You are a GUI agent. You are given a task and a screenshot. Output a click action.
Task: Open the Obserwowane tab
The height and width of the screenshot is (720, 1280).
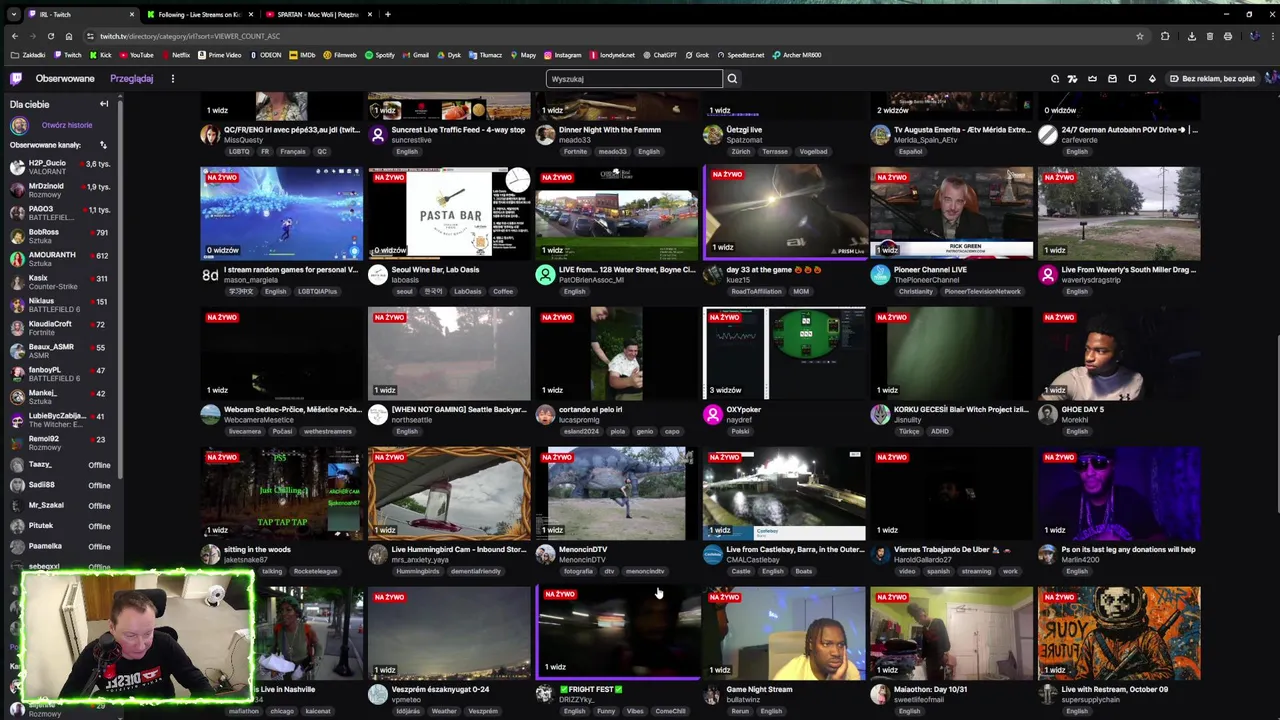click(x=65, y=79)
